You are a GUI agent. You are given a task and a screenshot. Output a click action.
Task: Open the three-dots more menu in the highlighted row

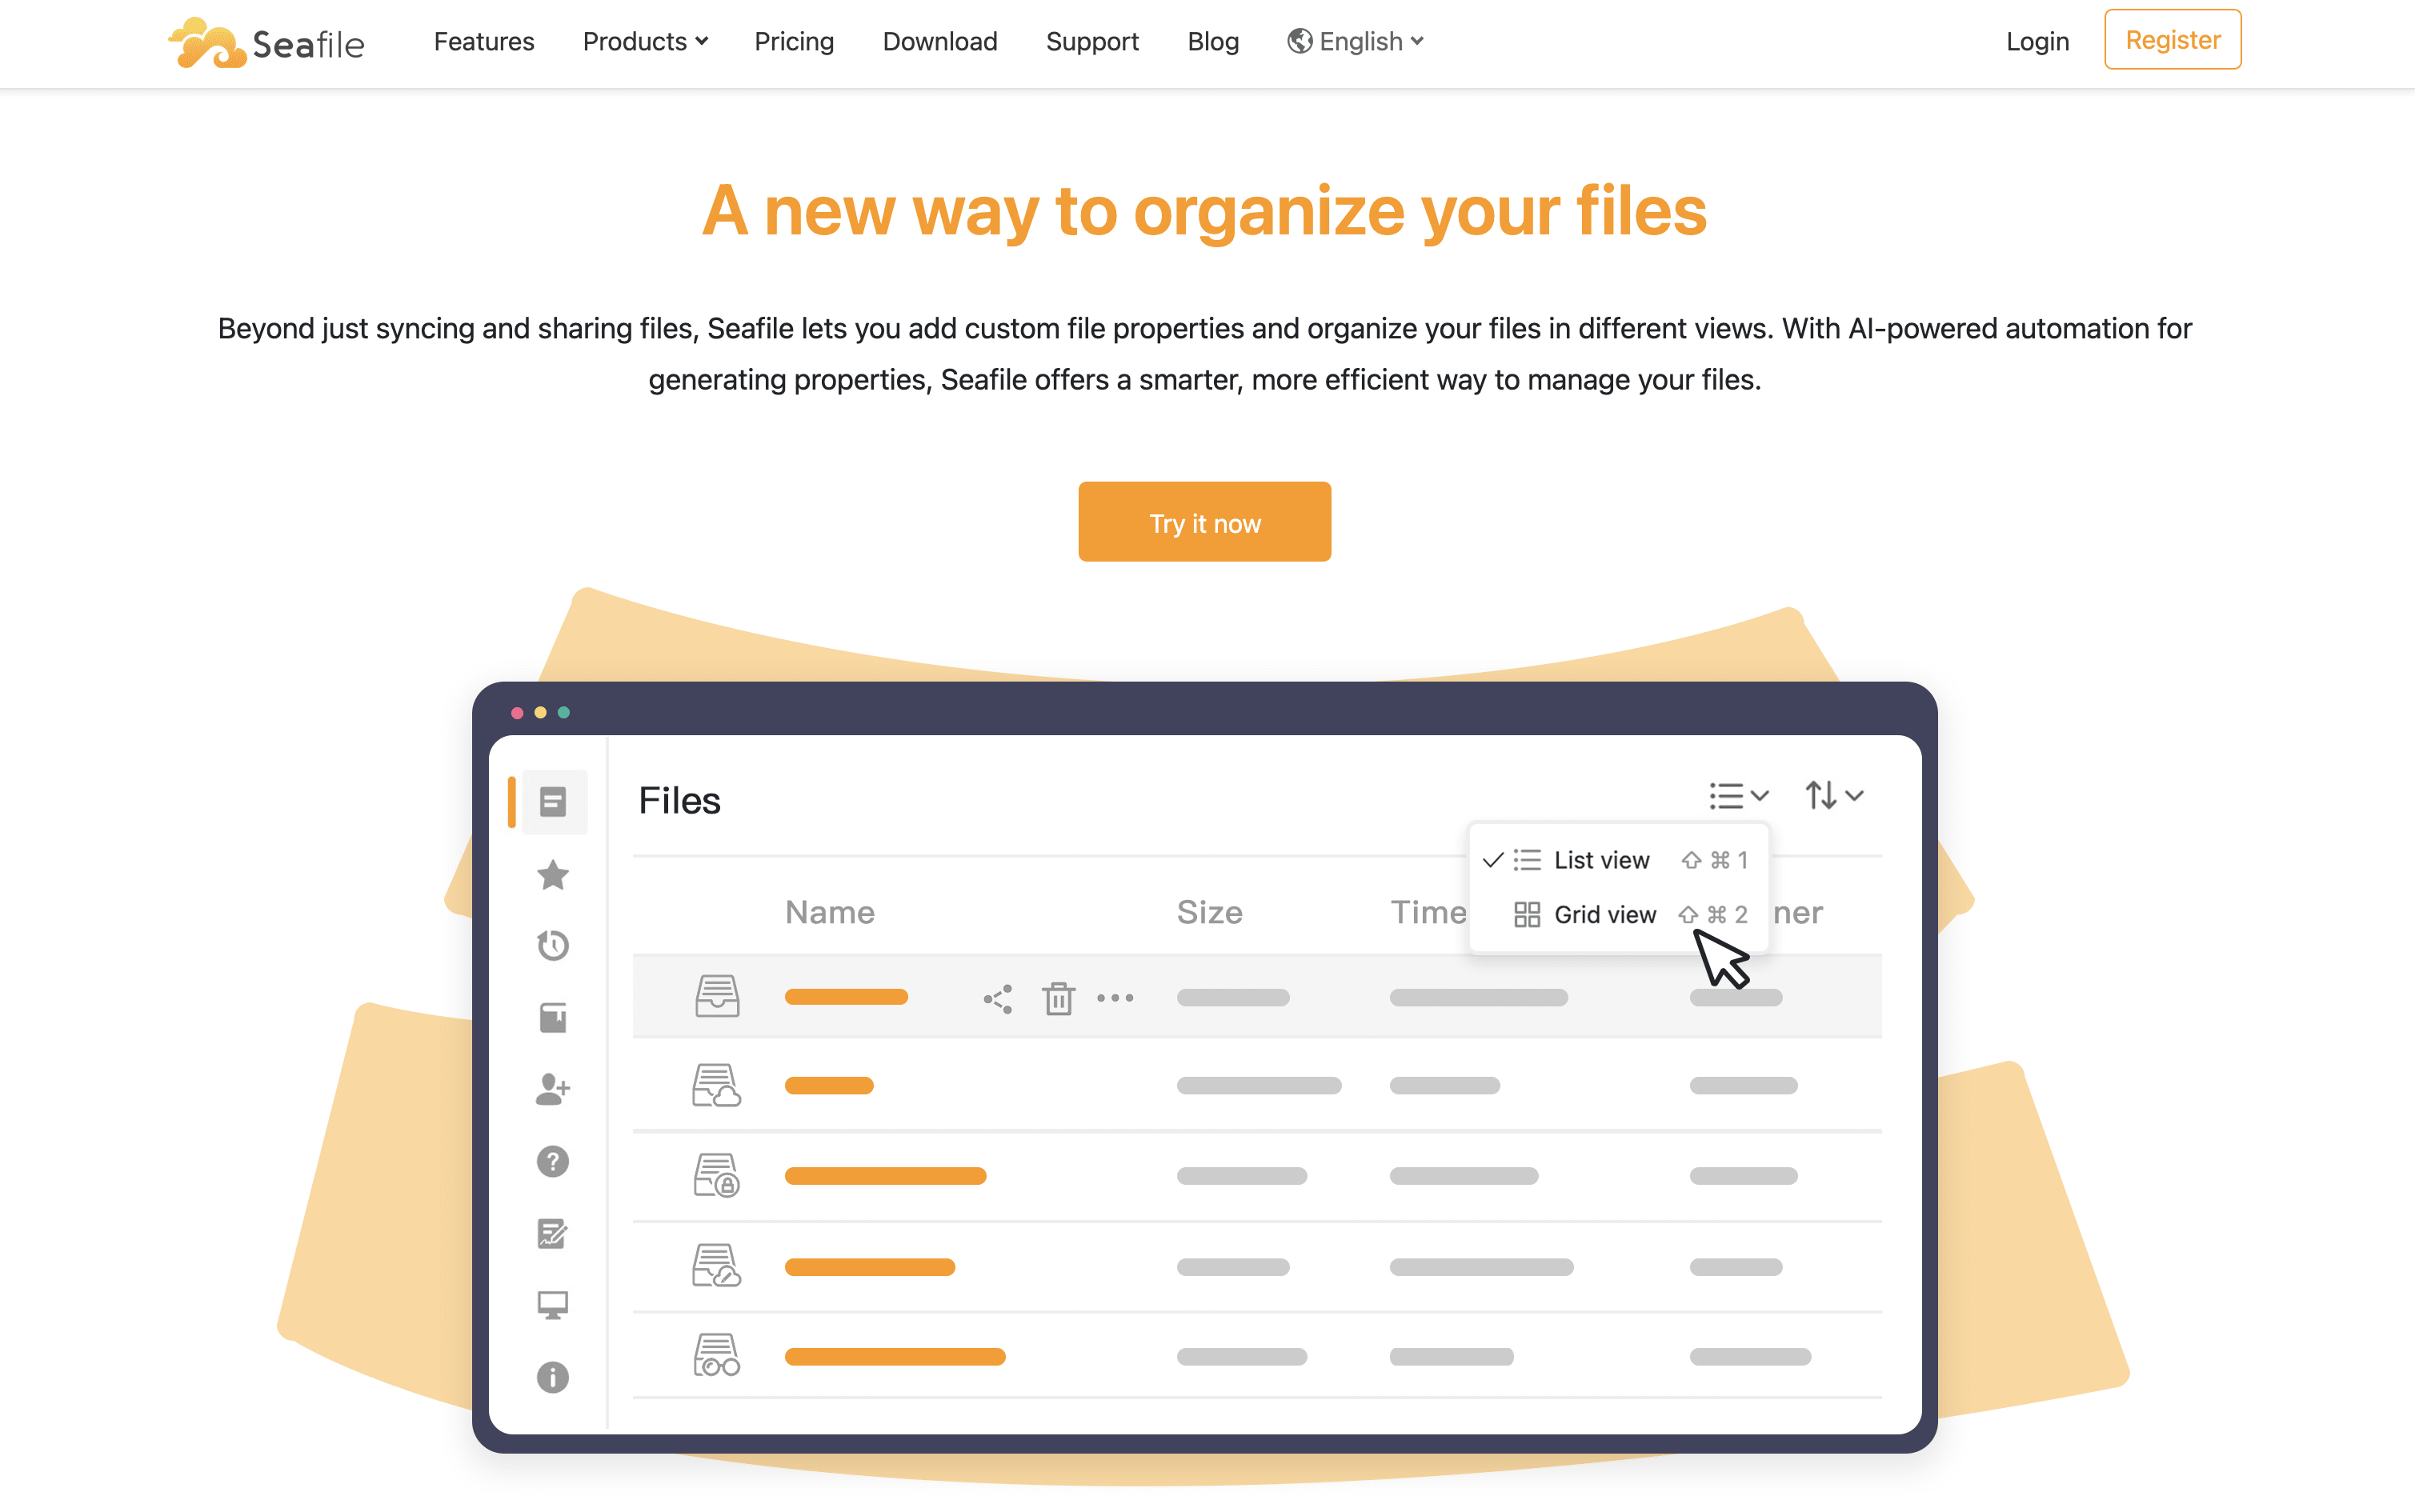1115,997
